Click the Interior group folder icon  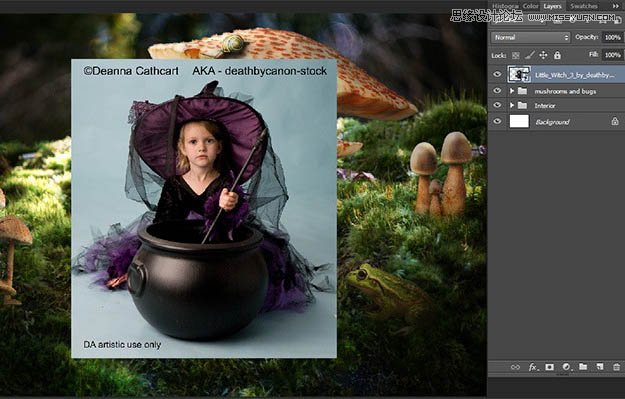click(x=522, y=106)
